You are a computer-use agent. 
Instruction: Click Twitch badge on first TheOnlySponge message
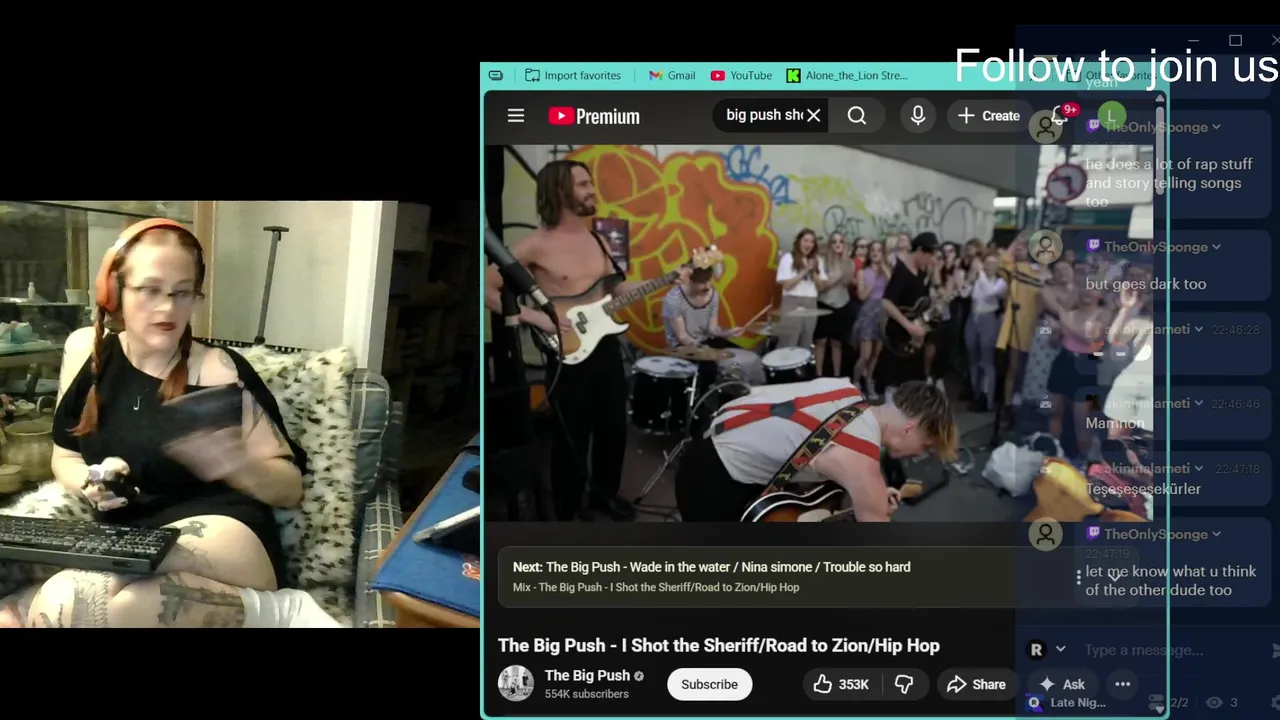[x=1094, y=127]
